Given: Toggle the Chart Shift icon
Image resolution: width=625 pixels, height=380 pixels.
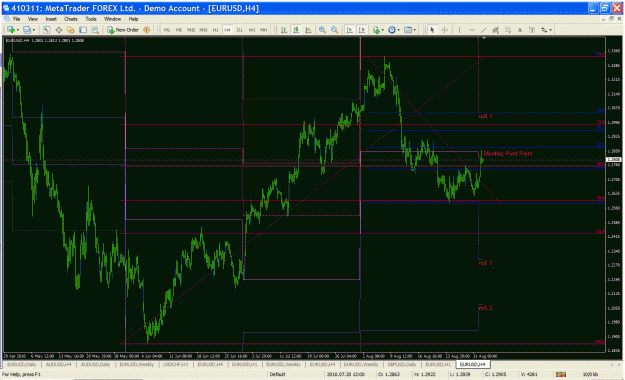Looking at the screenshot, I should pos(362,30).
